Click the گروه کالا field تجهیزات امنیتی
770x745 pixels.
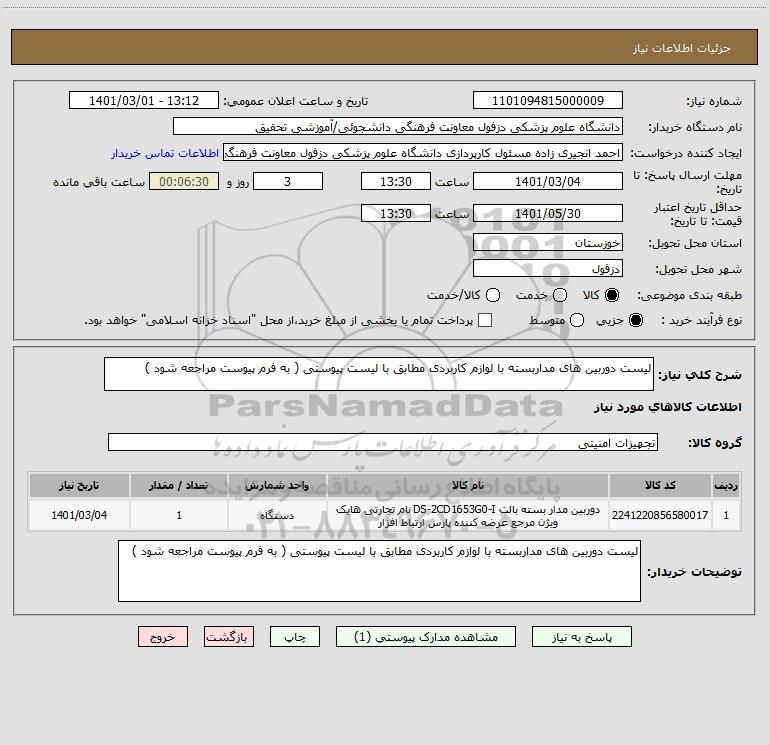pos(383,442)
